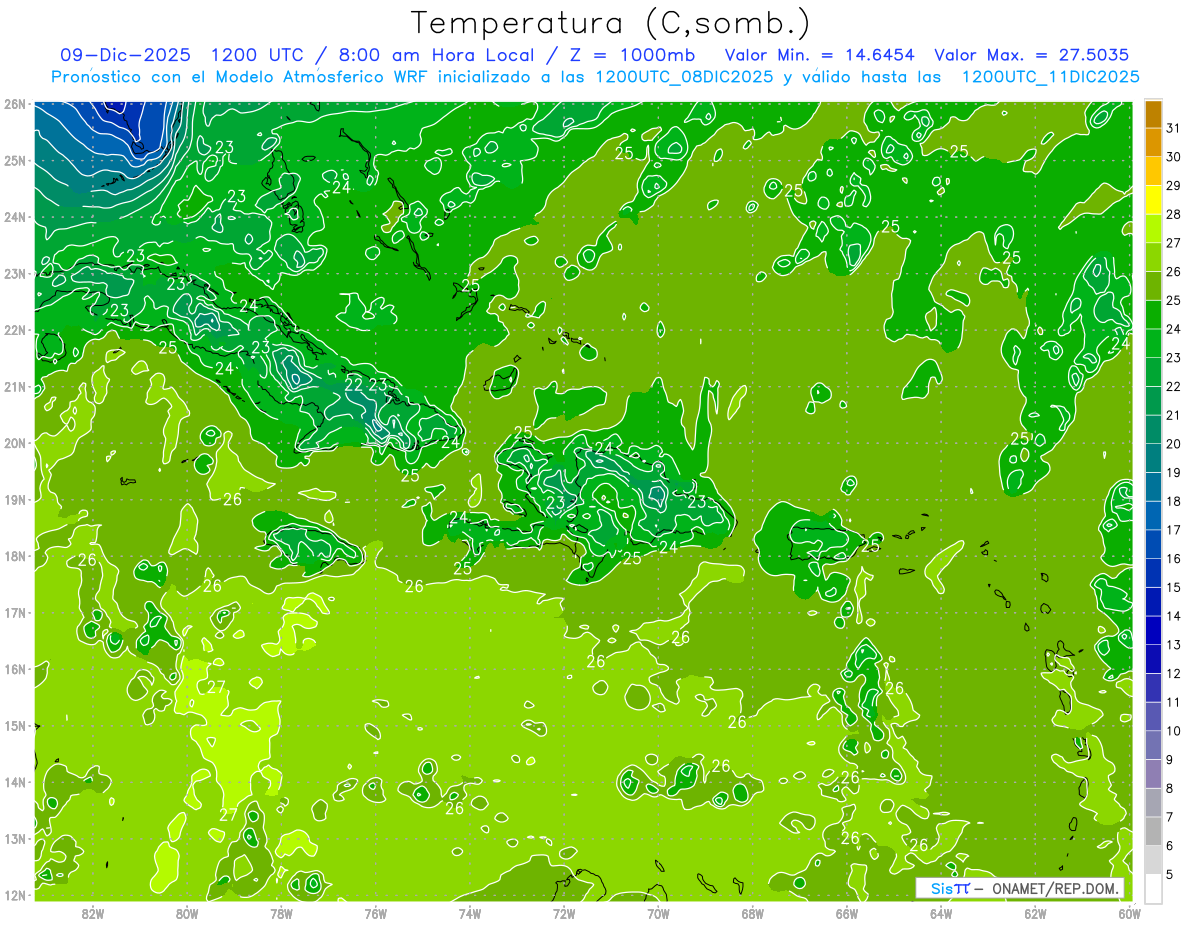Click the 82W longitude axis label
The width and height of the screenshot is (1200, 927).
click(x=93, y=913)
